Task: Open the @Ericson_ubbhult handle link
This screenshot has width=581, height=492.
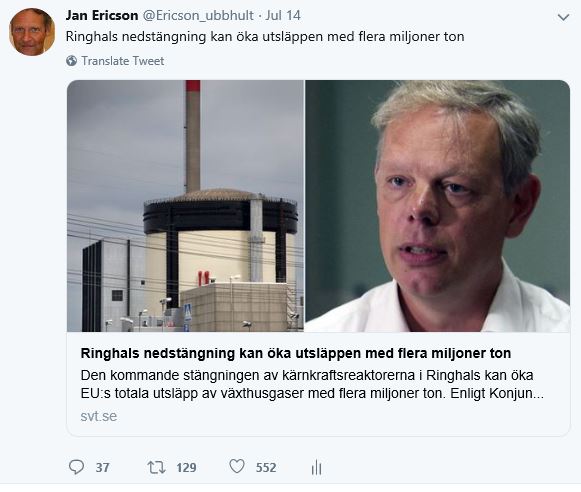Action: pos(198,16)
